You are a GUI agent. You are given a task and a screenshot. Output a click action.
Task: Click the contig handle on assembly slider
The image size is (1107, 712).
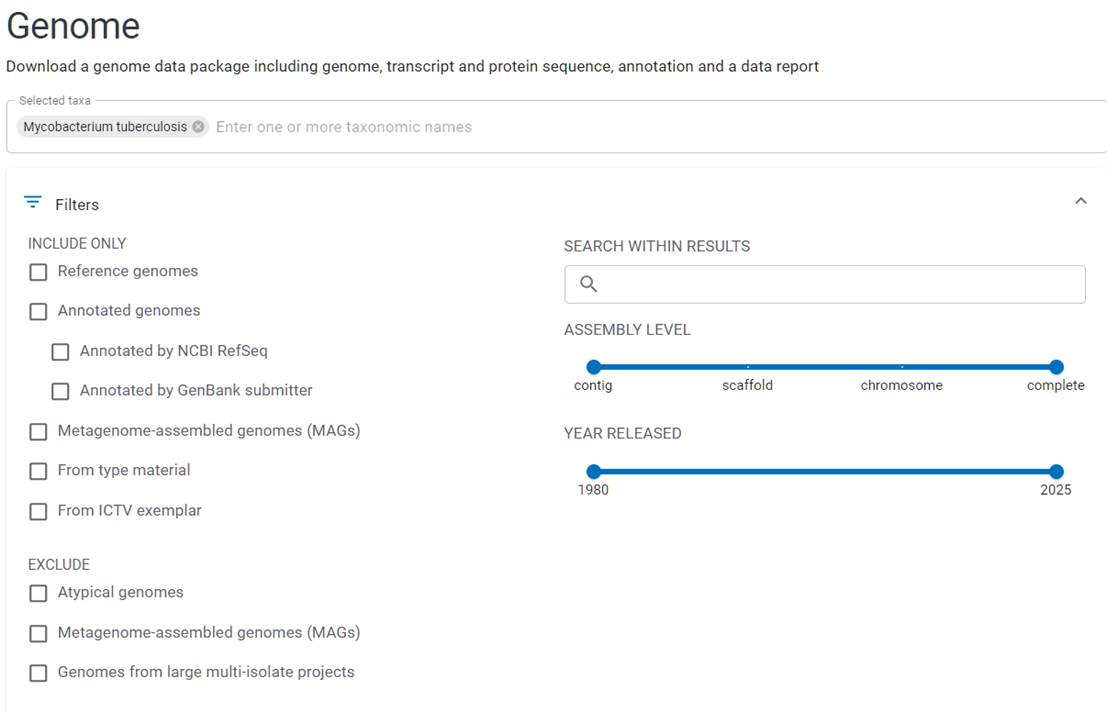tap(594, 367)
